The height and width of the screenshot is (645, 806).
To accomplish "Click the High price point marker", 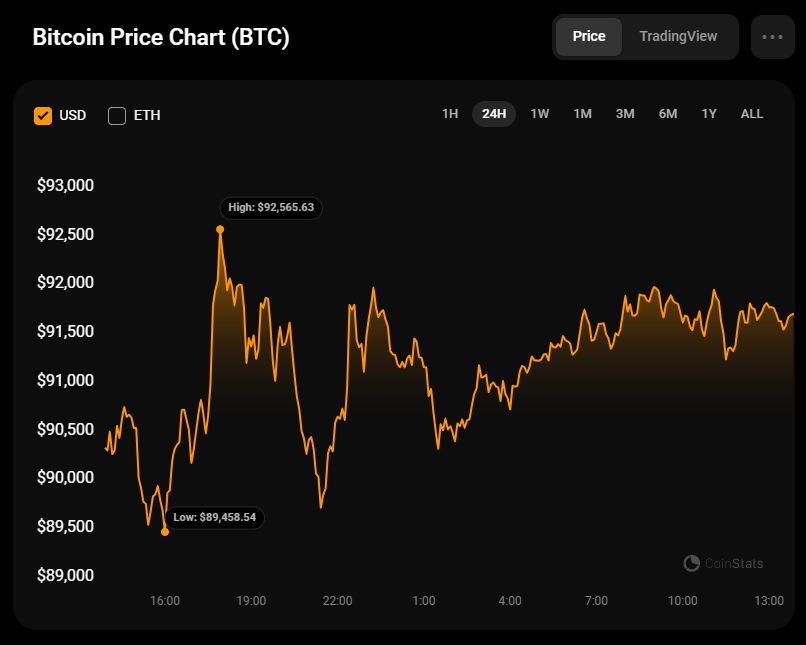I will pos(220,229).
